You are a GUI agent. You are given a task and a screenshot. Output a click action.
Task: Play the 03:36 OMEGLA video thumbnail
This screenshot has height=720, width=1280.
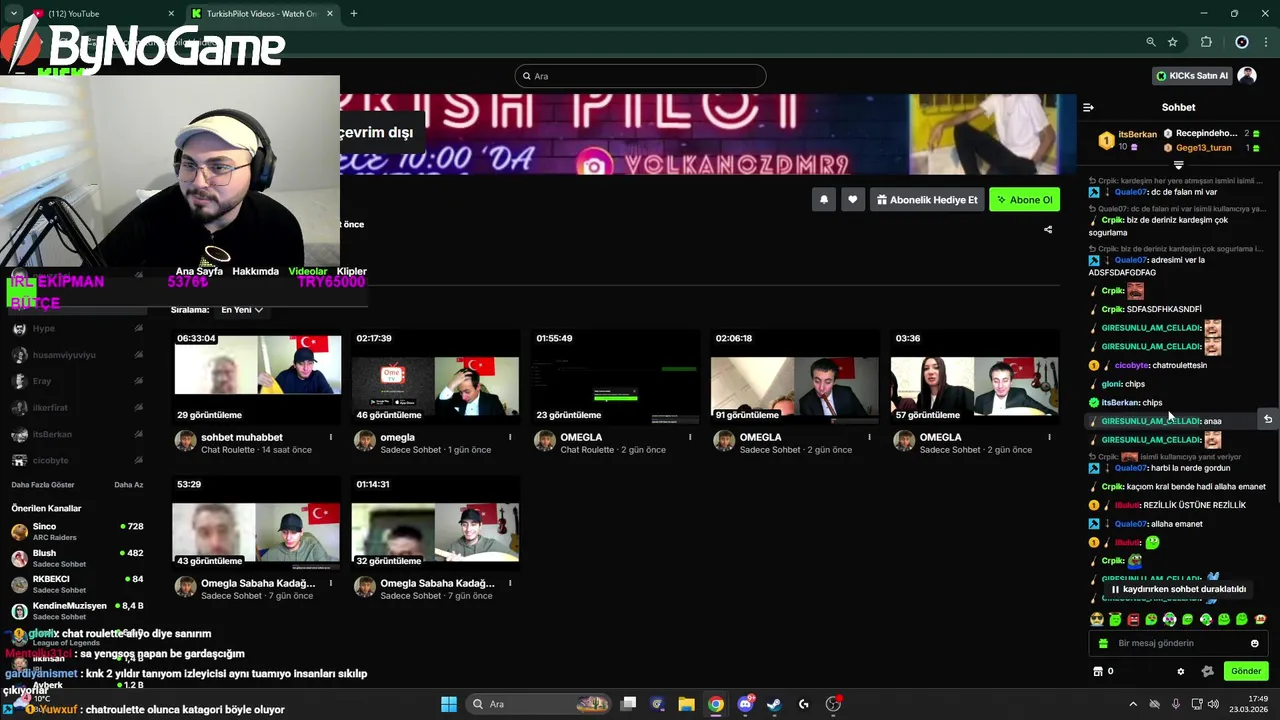[x=975, y=377]
